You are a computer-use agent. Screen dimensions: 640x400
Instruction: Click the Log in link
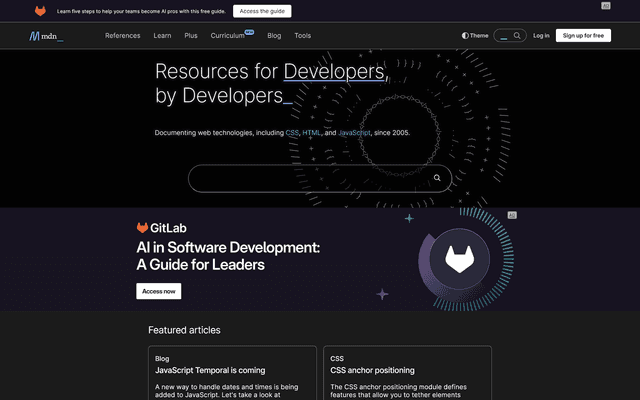pos(541,36)
